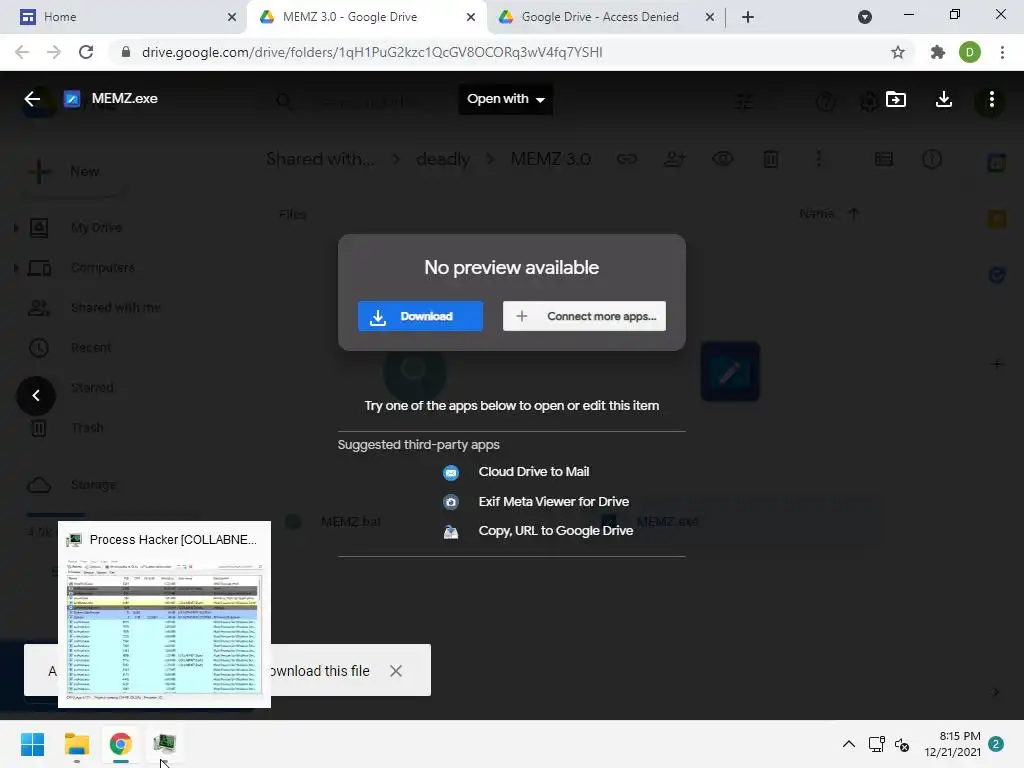Click the dimmed remove trash icon
This screenshot has width=1024, height=768.
(x=771, y=159)
